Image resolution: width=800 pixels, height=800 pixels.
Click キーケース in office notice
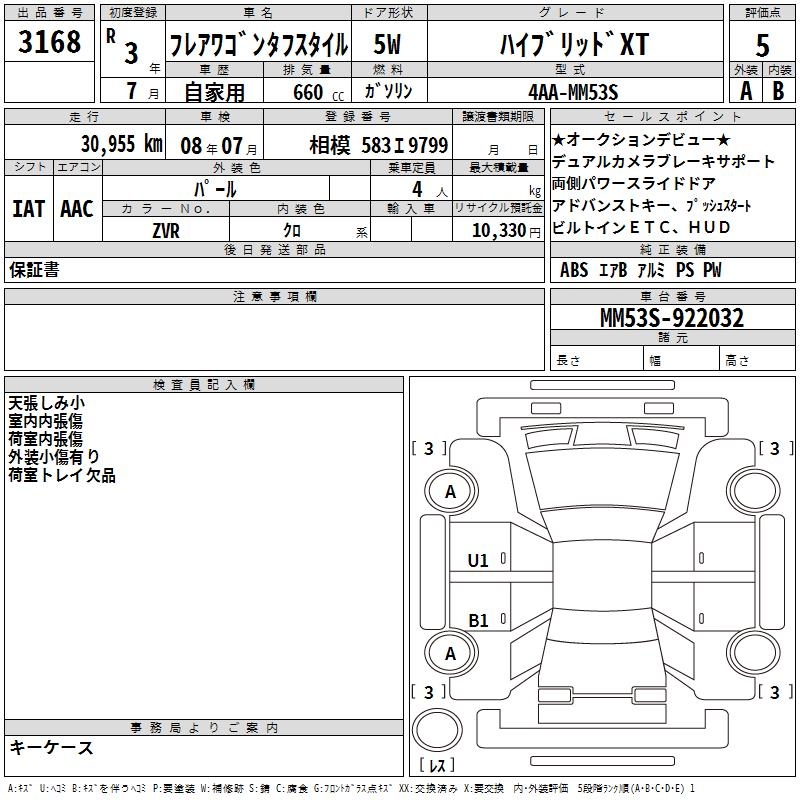[x=52, y=747]
